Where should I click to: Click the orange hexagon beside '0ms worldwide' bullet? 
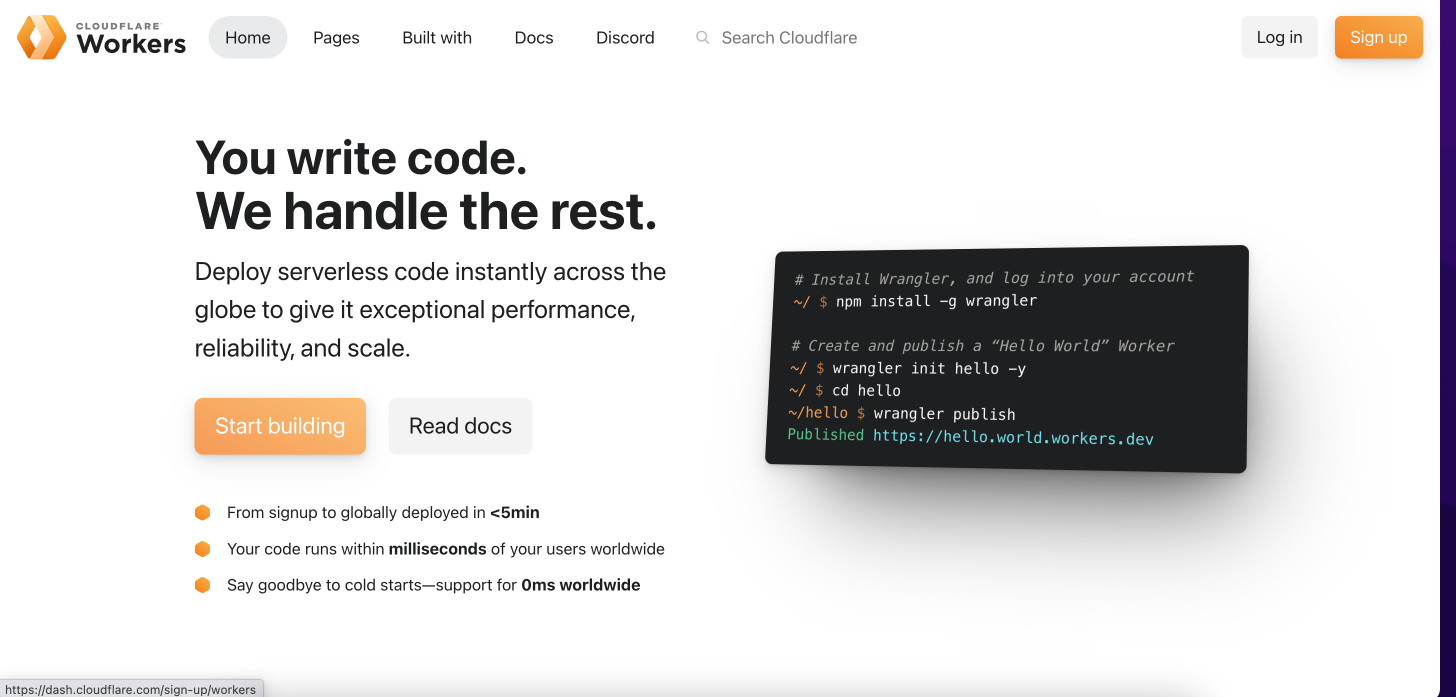coord(203,585)
